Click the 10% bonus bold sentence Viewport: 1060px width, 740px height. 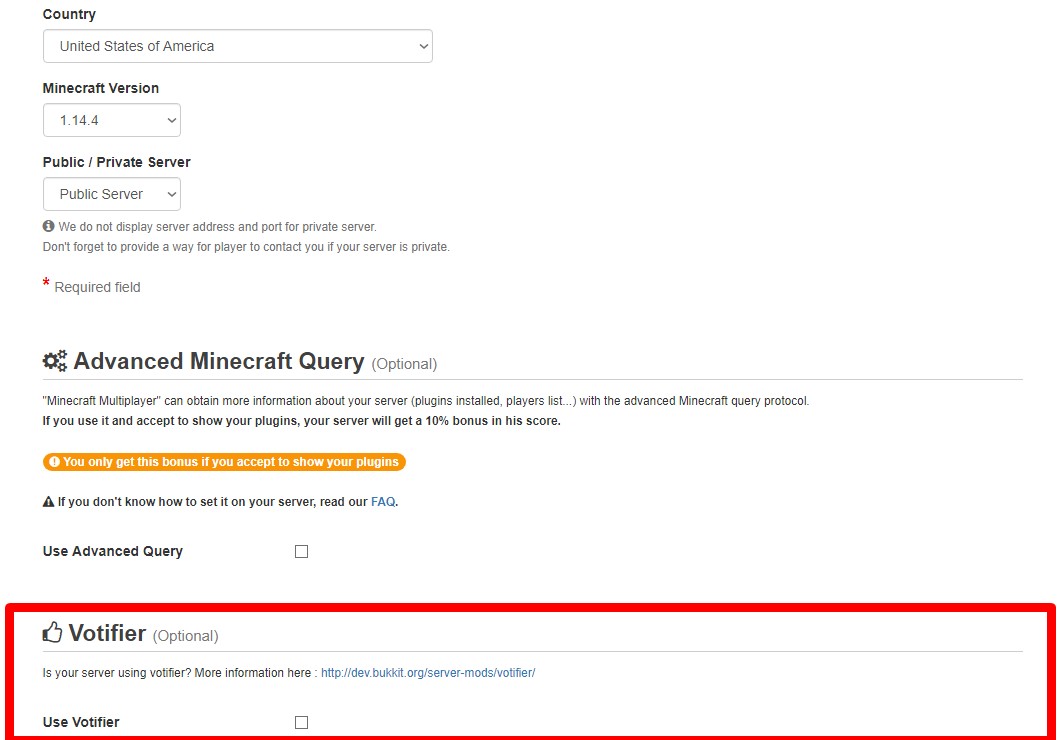302,420
